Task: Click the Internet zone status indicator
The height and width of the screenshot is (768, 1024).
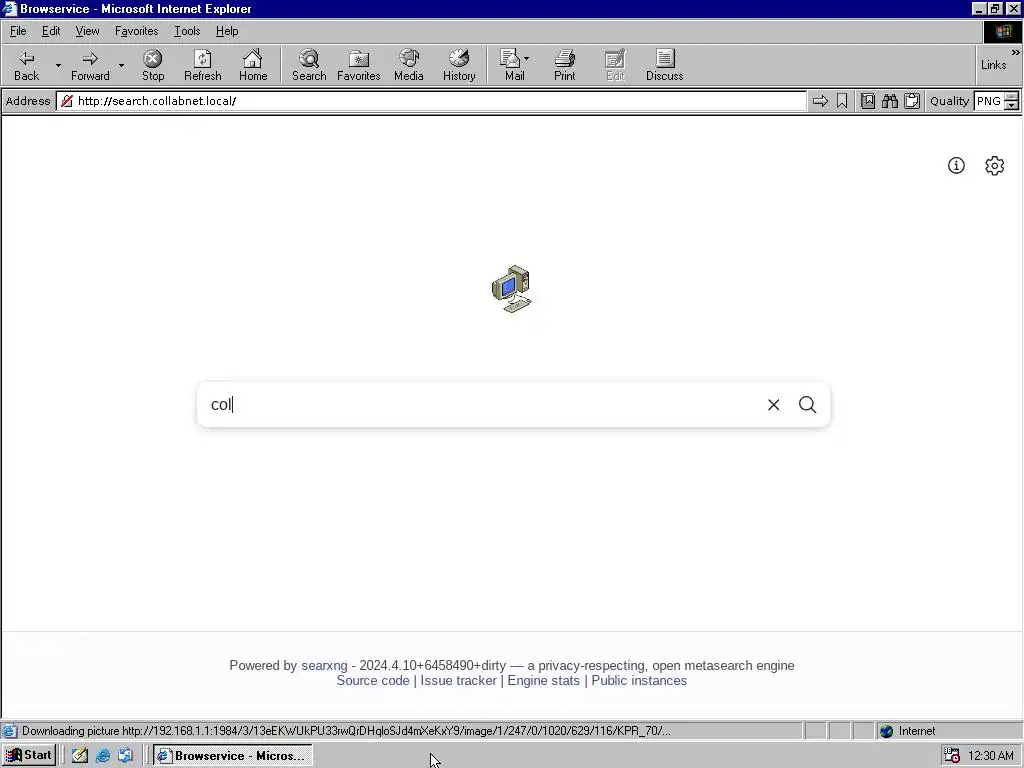Action: point(908,731)
